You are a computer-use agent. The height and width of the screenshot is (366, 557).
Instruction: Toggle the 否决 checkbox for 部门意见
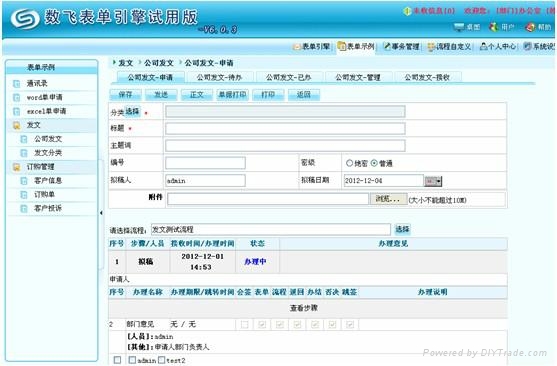(x=332, y=324)
